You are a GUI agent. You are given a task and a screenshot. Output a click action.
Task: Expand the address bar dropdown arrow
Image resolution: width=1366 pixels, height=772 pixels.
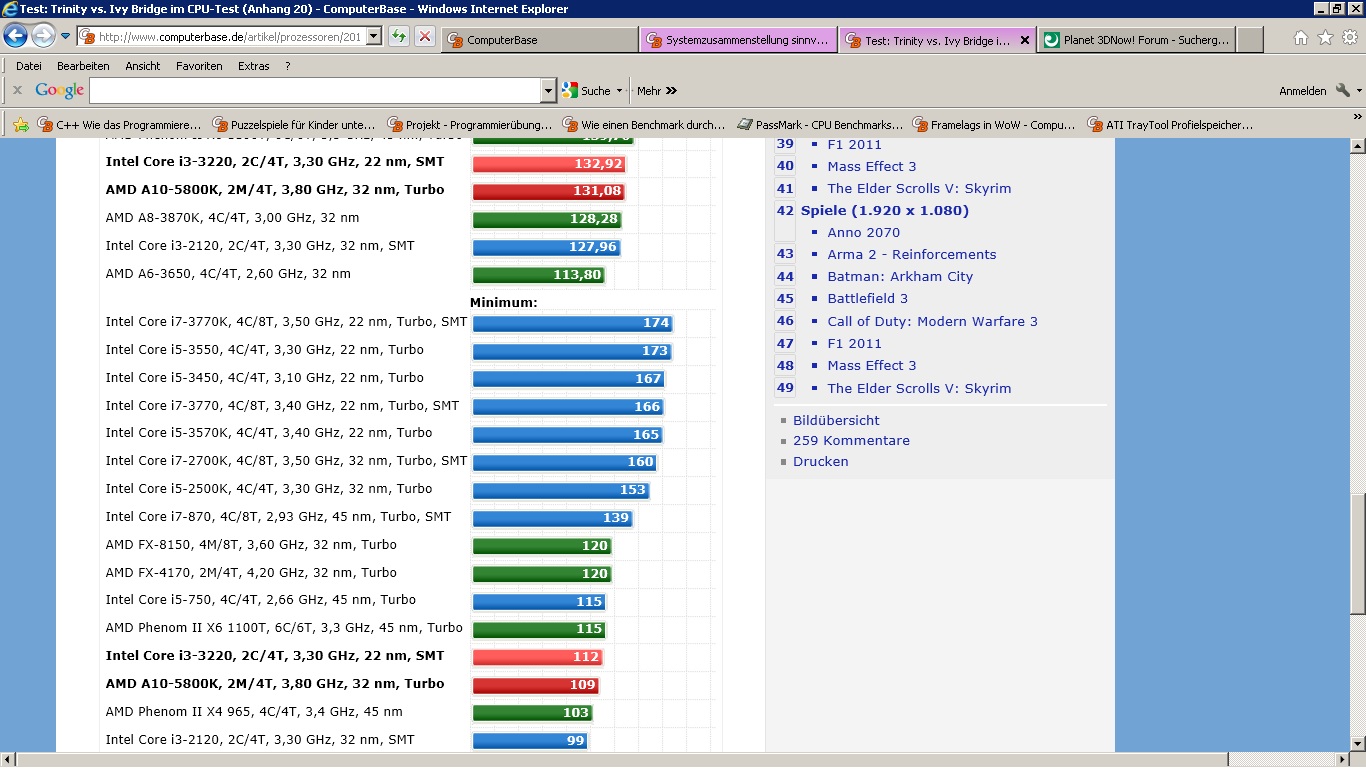[373, 37]
